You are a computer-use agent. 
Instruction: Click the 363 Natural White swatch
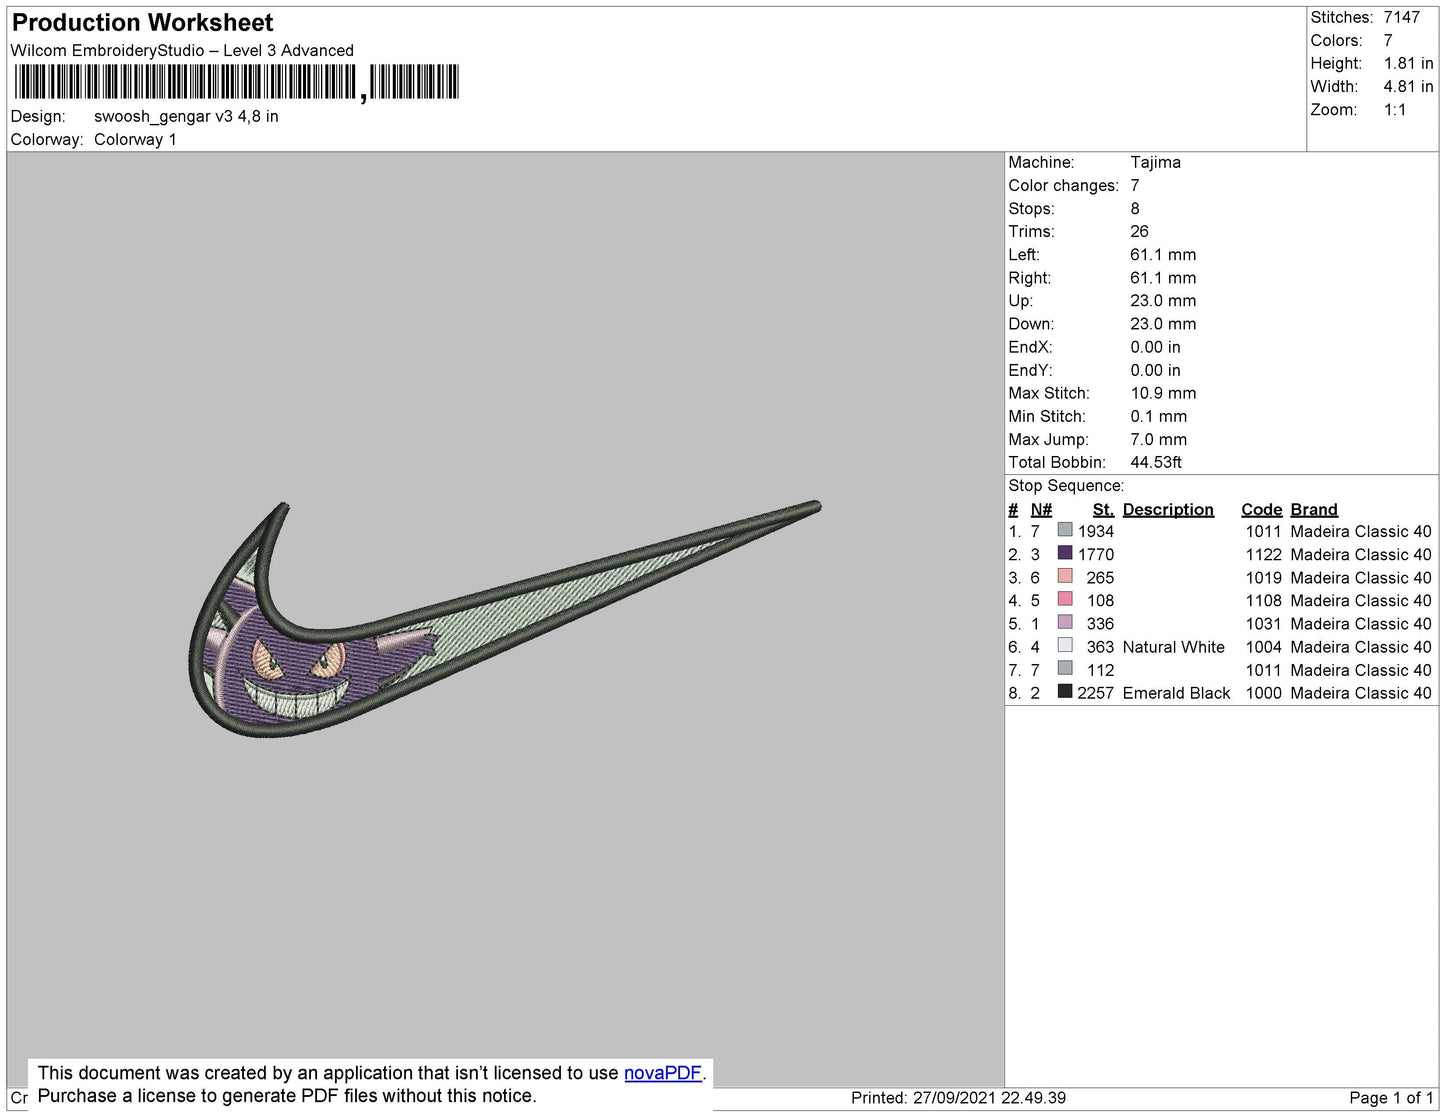[x=1065, y=646]
